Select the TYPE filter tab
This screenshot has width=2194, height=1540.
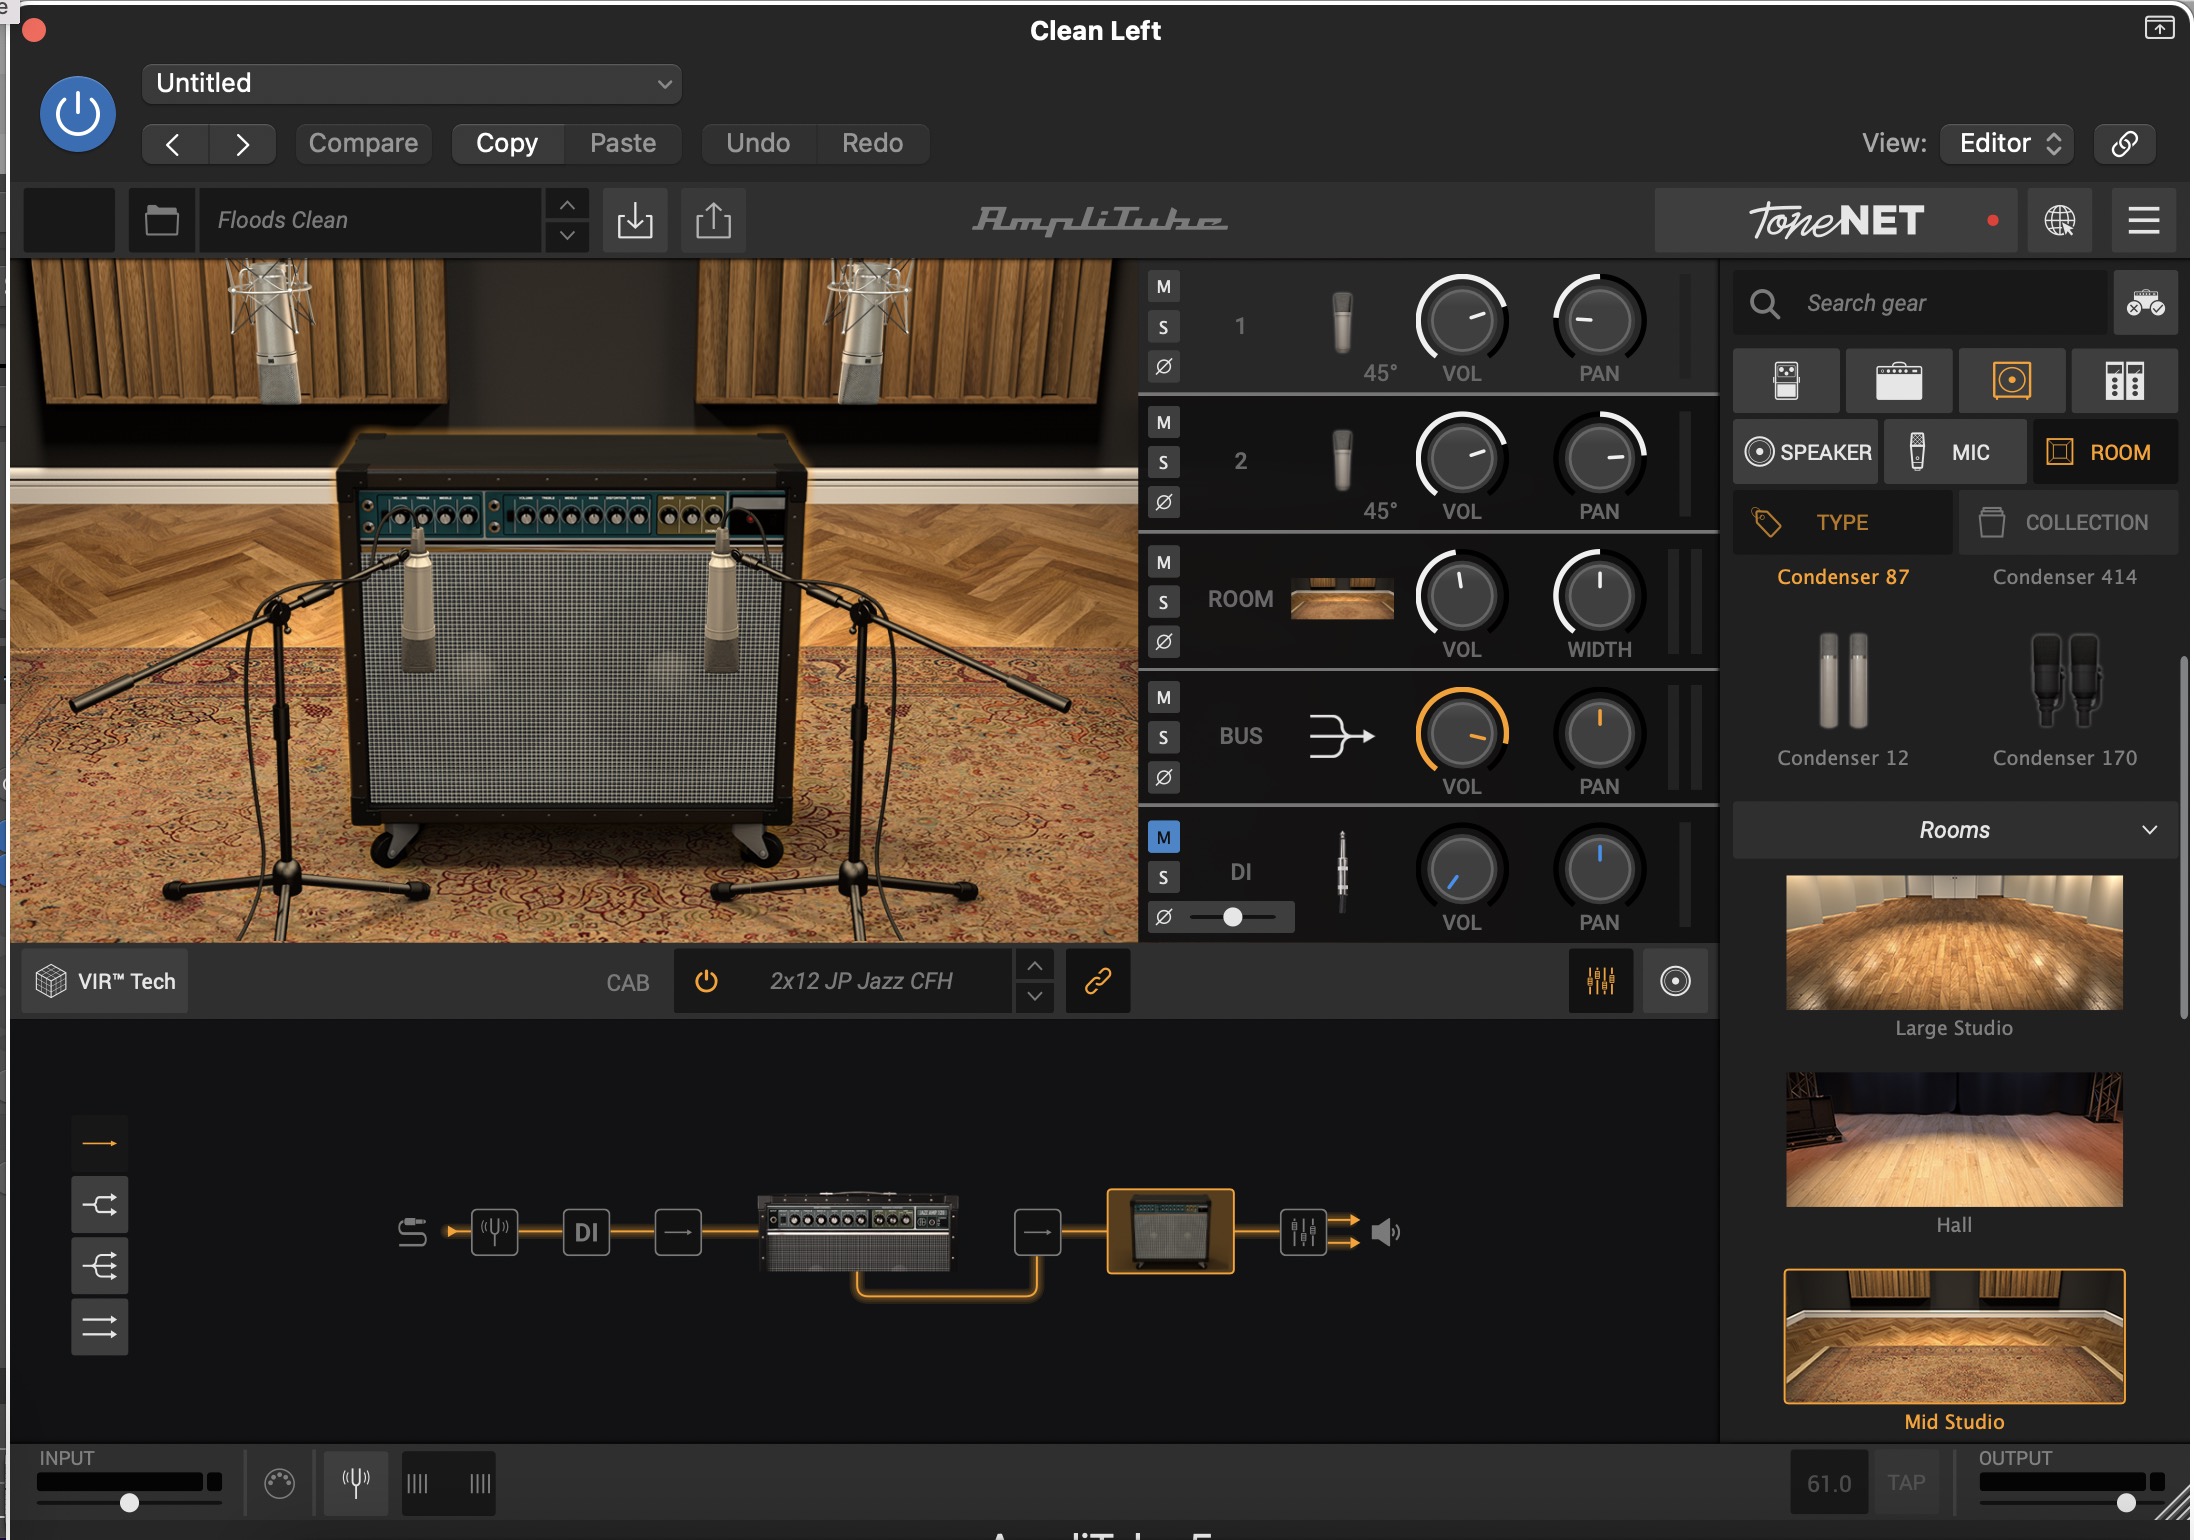point(1842,522)
